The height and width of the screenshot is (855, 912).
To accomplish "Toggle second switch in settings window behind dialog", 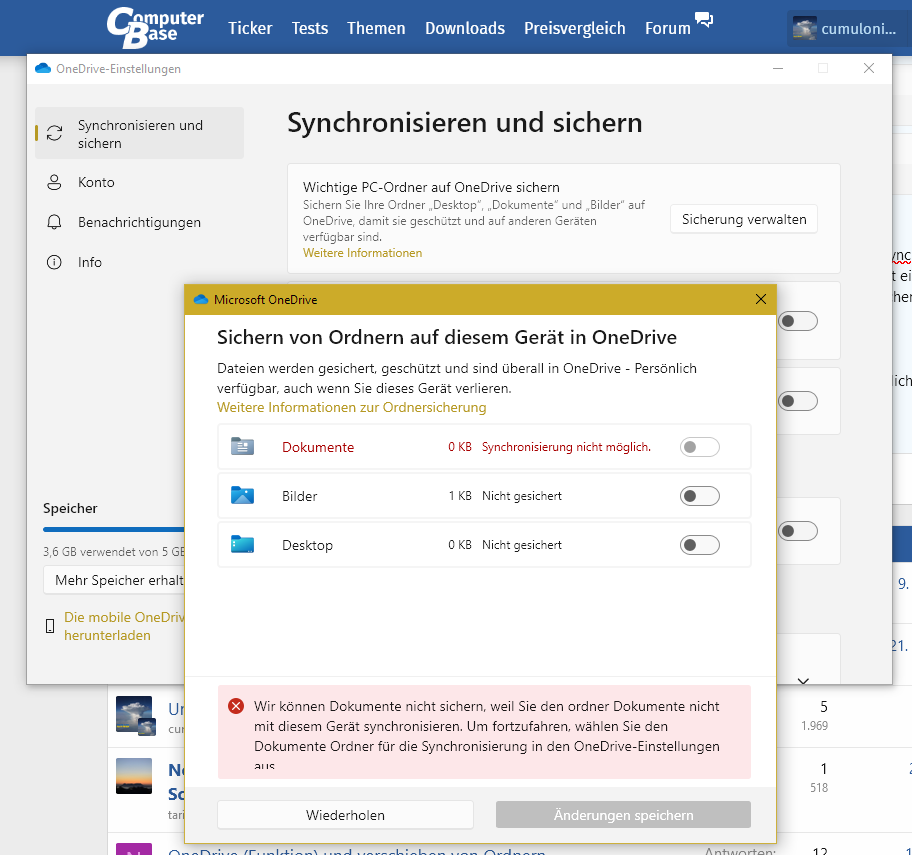I will click(x=798, y=401).
